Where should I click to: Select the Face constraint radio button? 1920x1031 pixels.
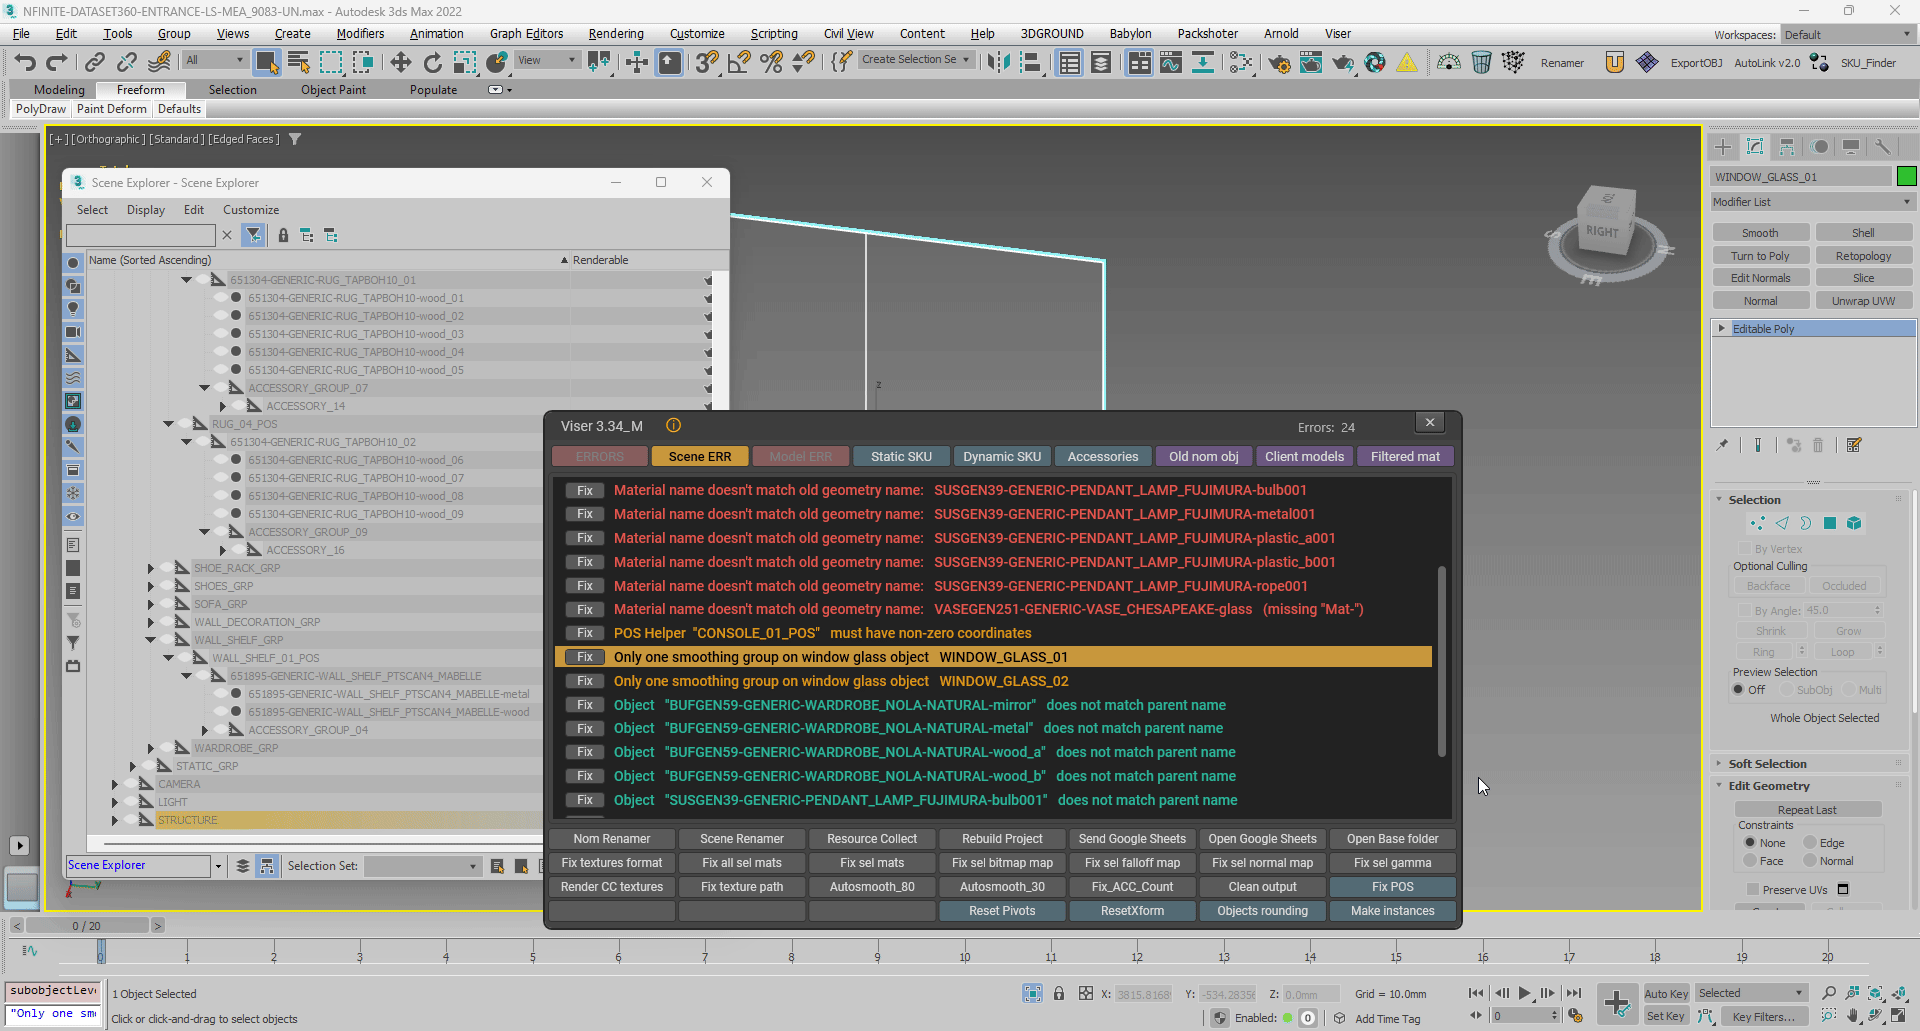pyautogui.click(x=1750, y=861)
